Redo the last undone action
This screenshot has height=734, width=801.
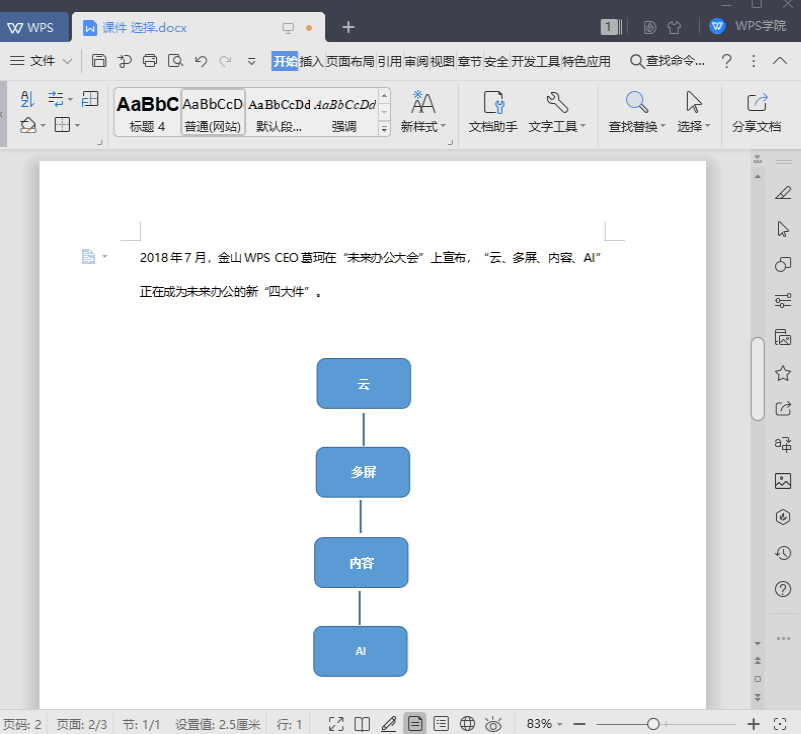(x=225, y=61)
